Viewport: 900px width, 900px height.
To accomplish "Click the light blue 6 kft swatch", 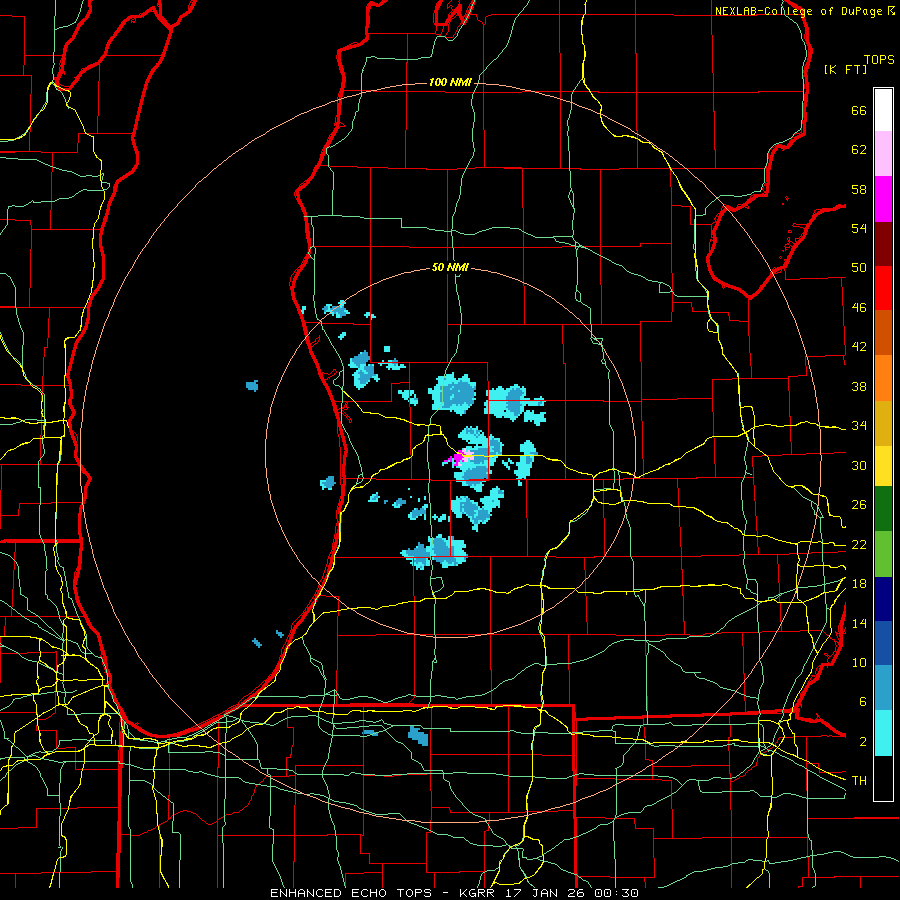I will tap(883, 688).
